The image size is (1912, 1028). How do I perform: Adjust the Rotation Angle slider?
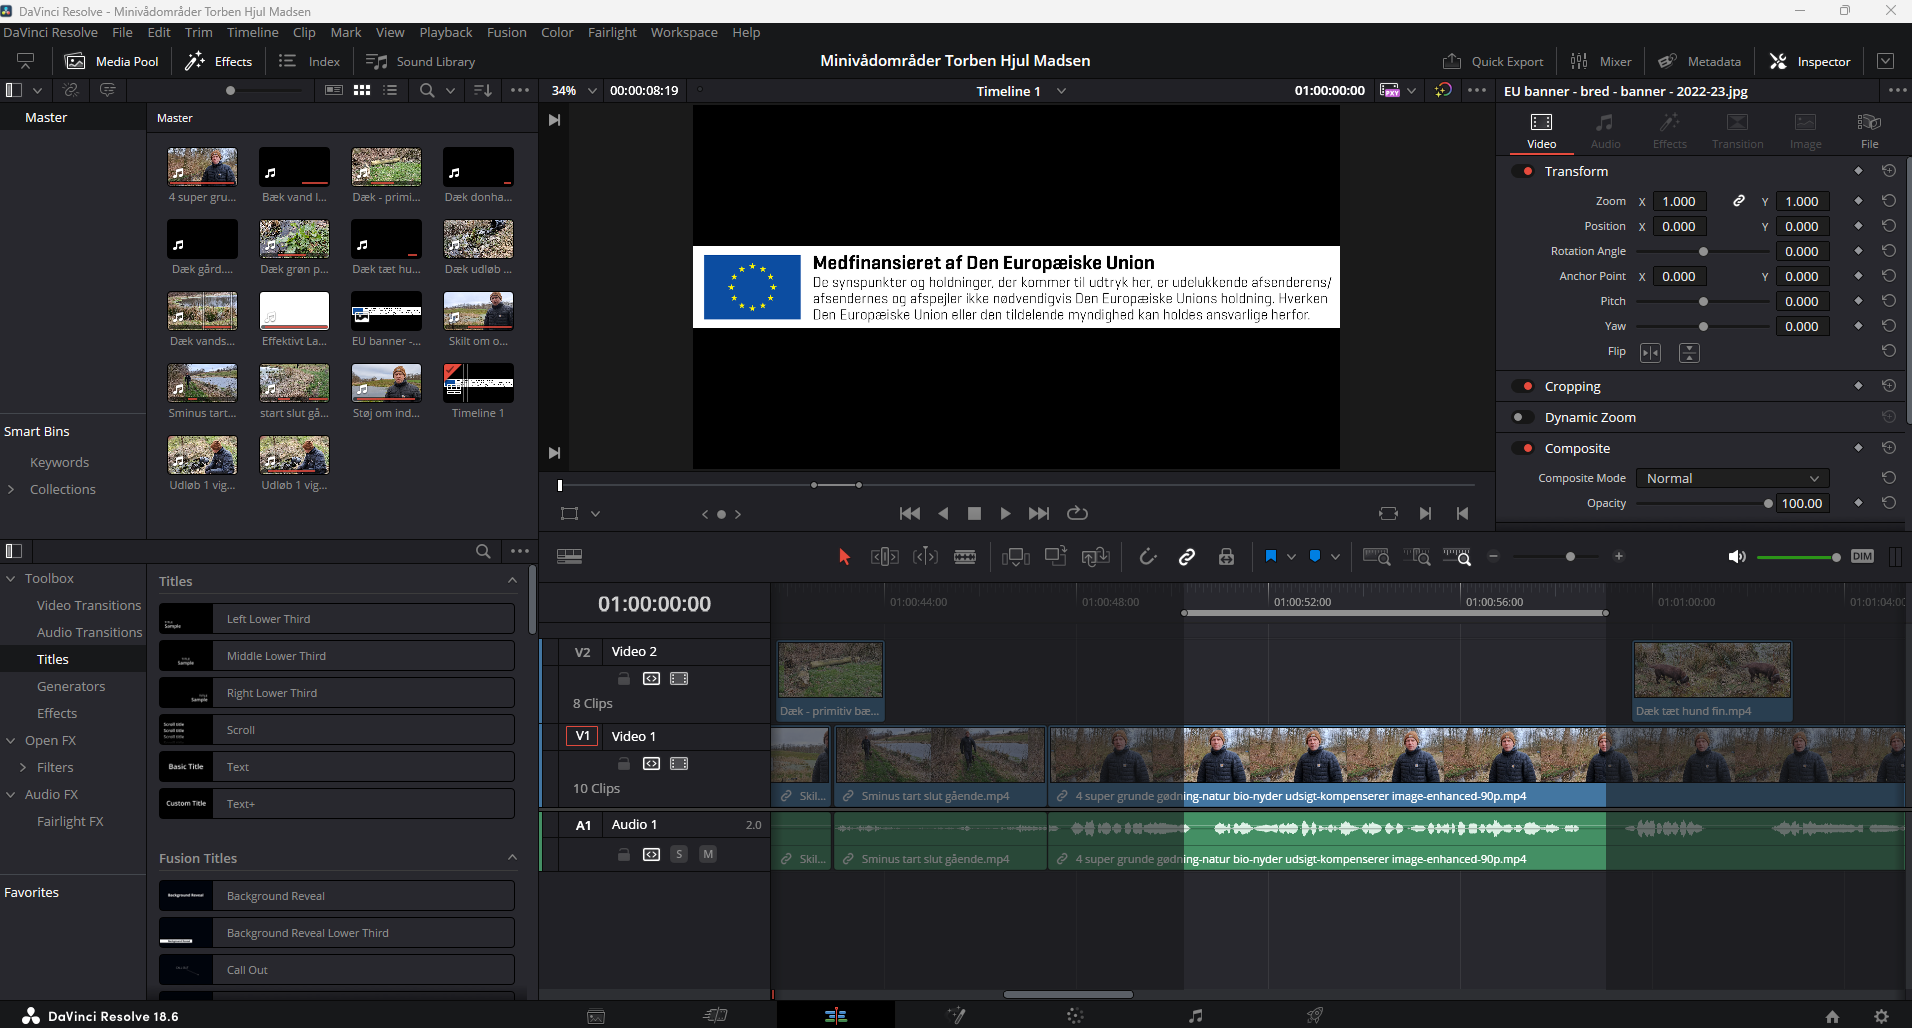(x=1703, y=252)
